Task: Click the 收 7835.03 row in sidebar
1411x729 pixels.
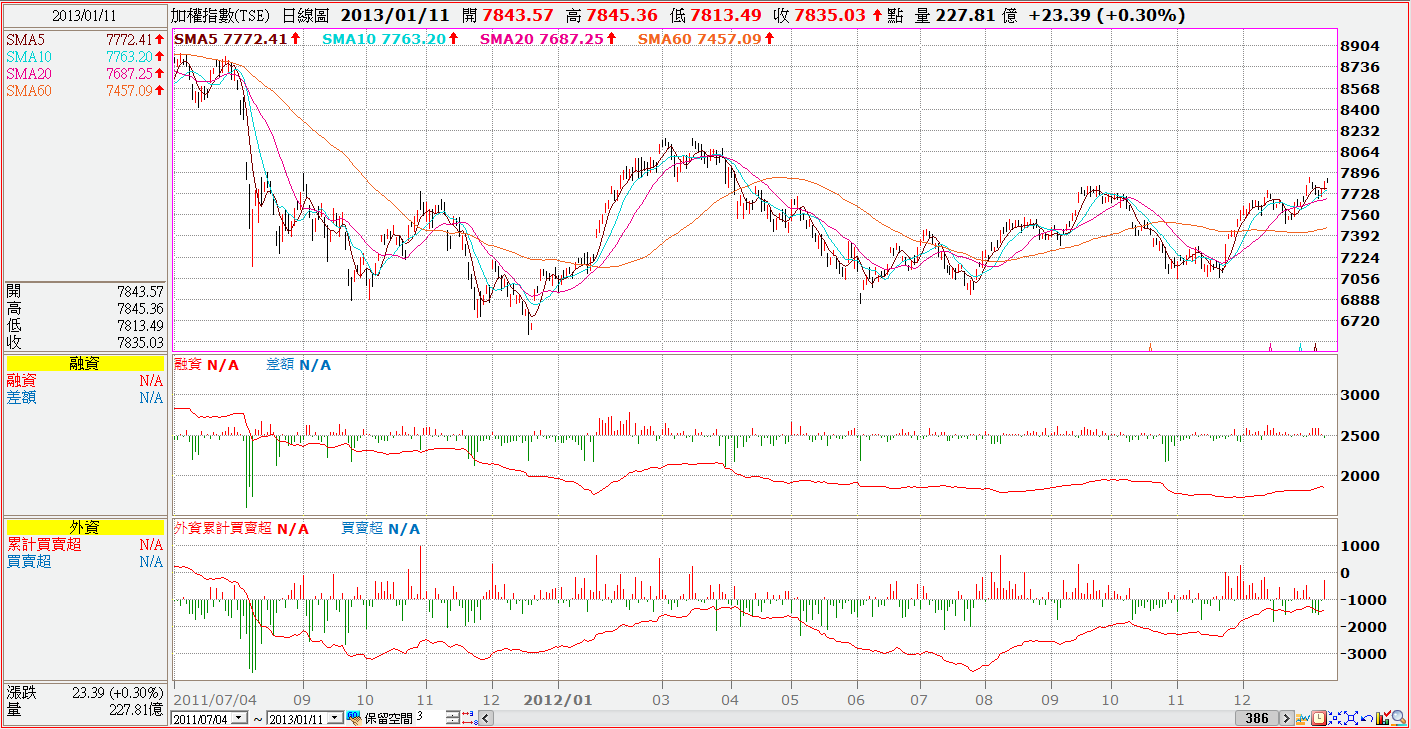Action: pyautogui.click(x=84, y=342)
